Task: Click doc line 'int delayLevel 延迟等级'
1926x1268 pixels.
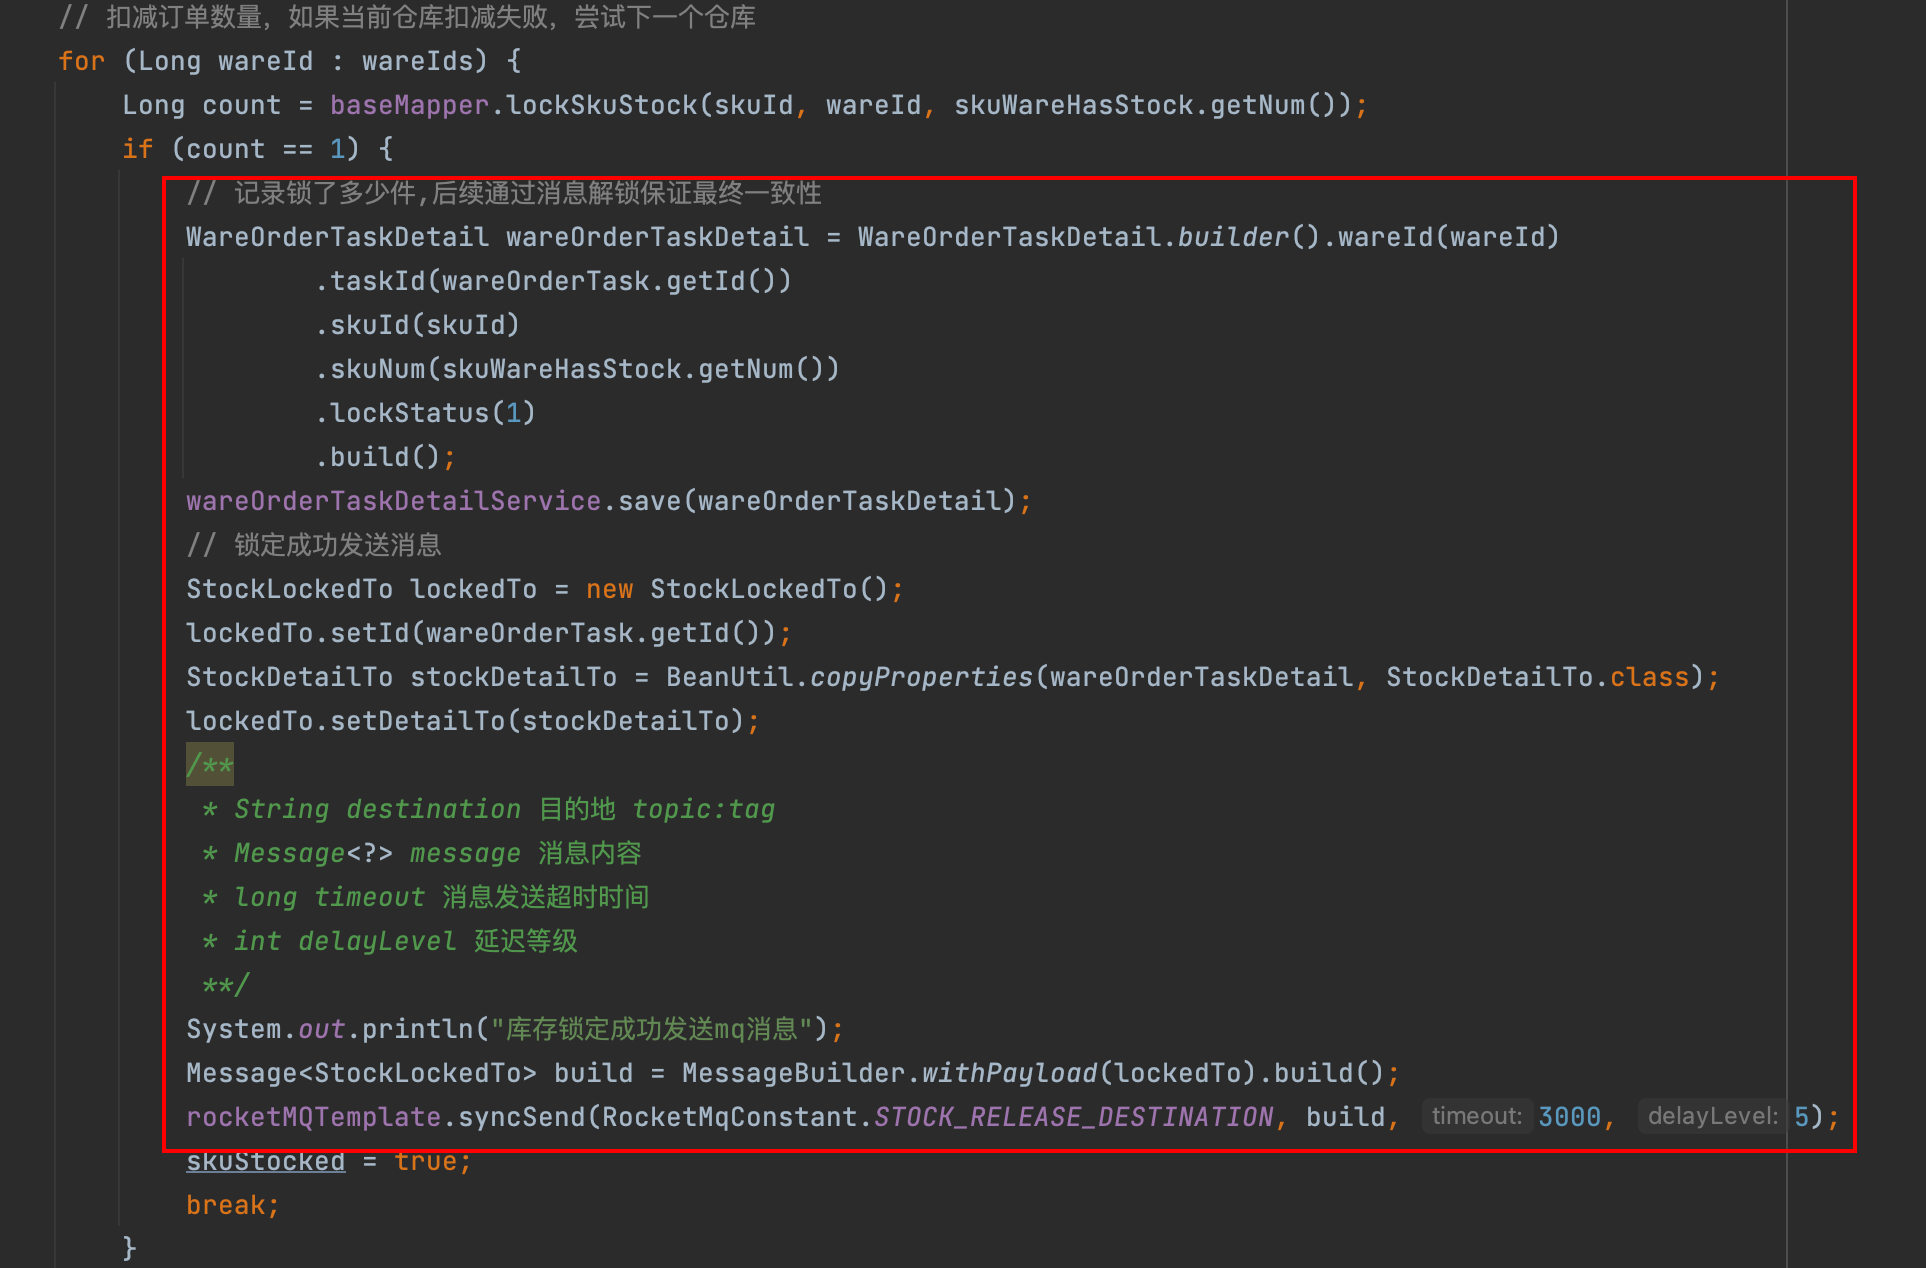Action: click(x=405, y=941)
